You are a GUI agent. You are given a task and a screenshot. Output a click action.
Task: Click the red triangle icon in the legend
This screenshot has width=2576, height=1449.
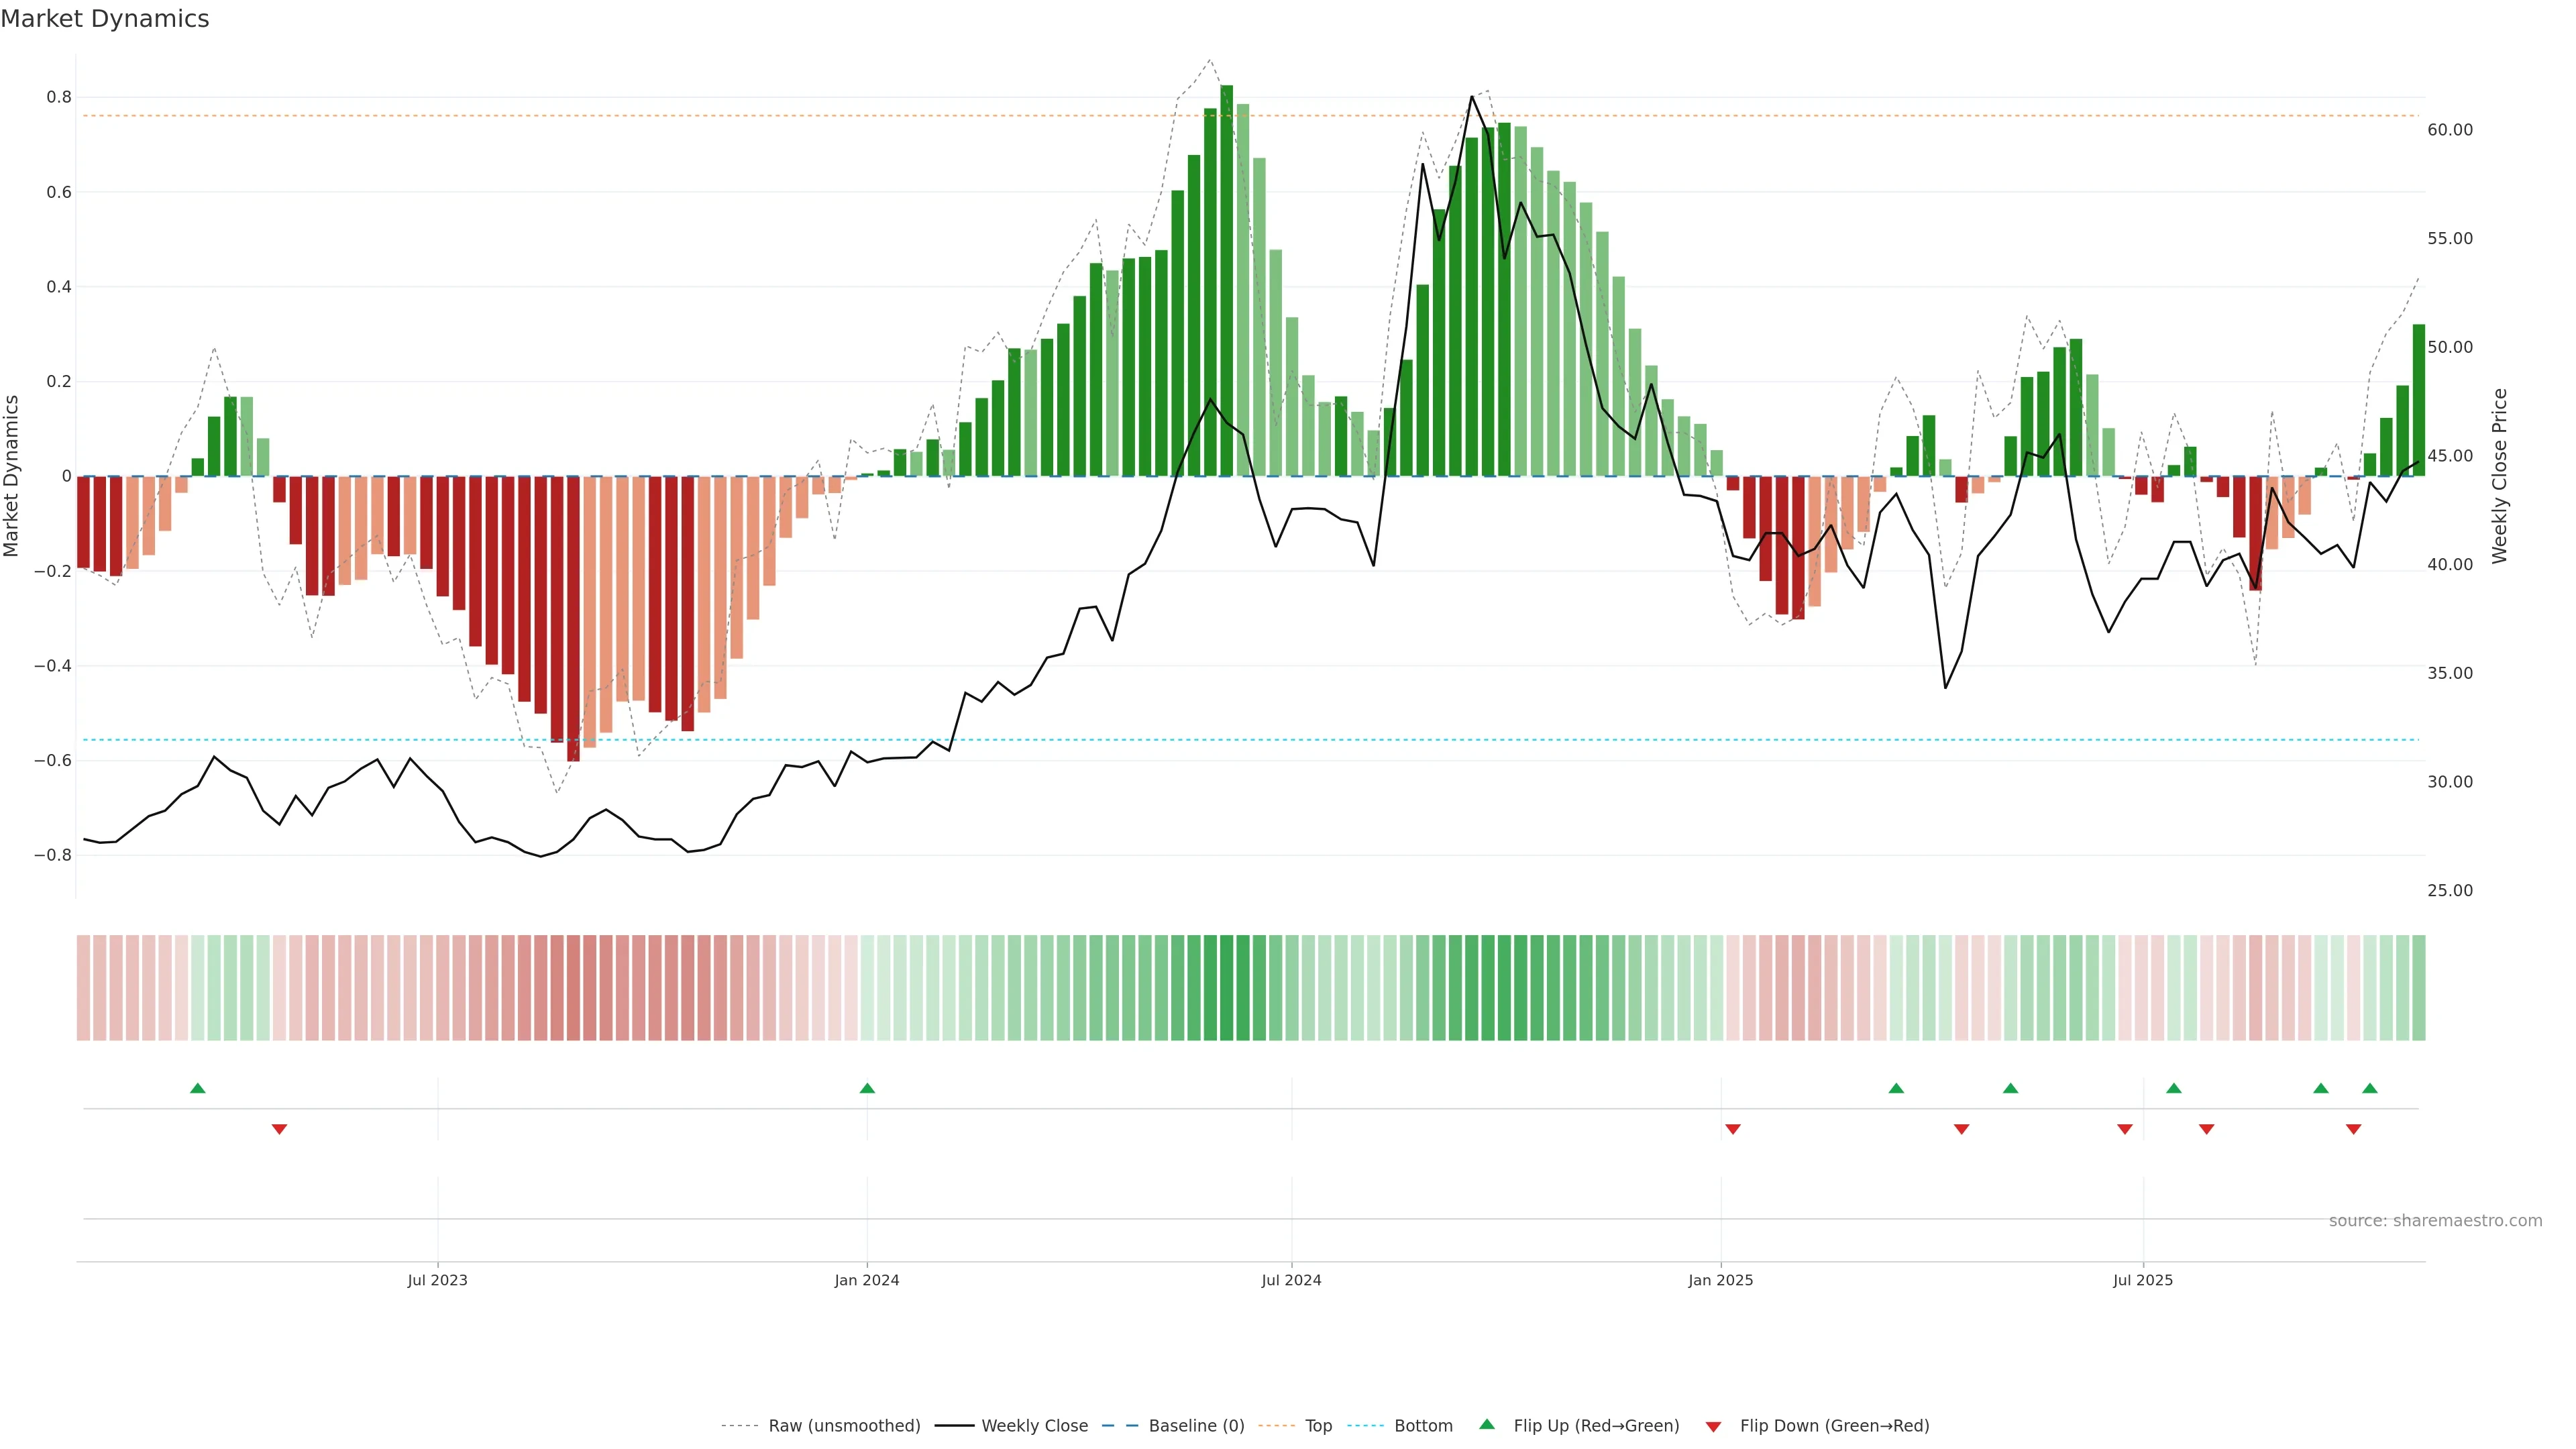coord(1713,1427)
